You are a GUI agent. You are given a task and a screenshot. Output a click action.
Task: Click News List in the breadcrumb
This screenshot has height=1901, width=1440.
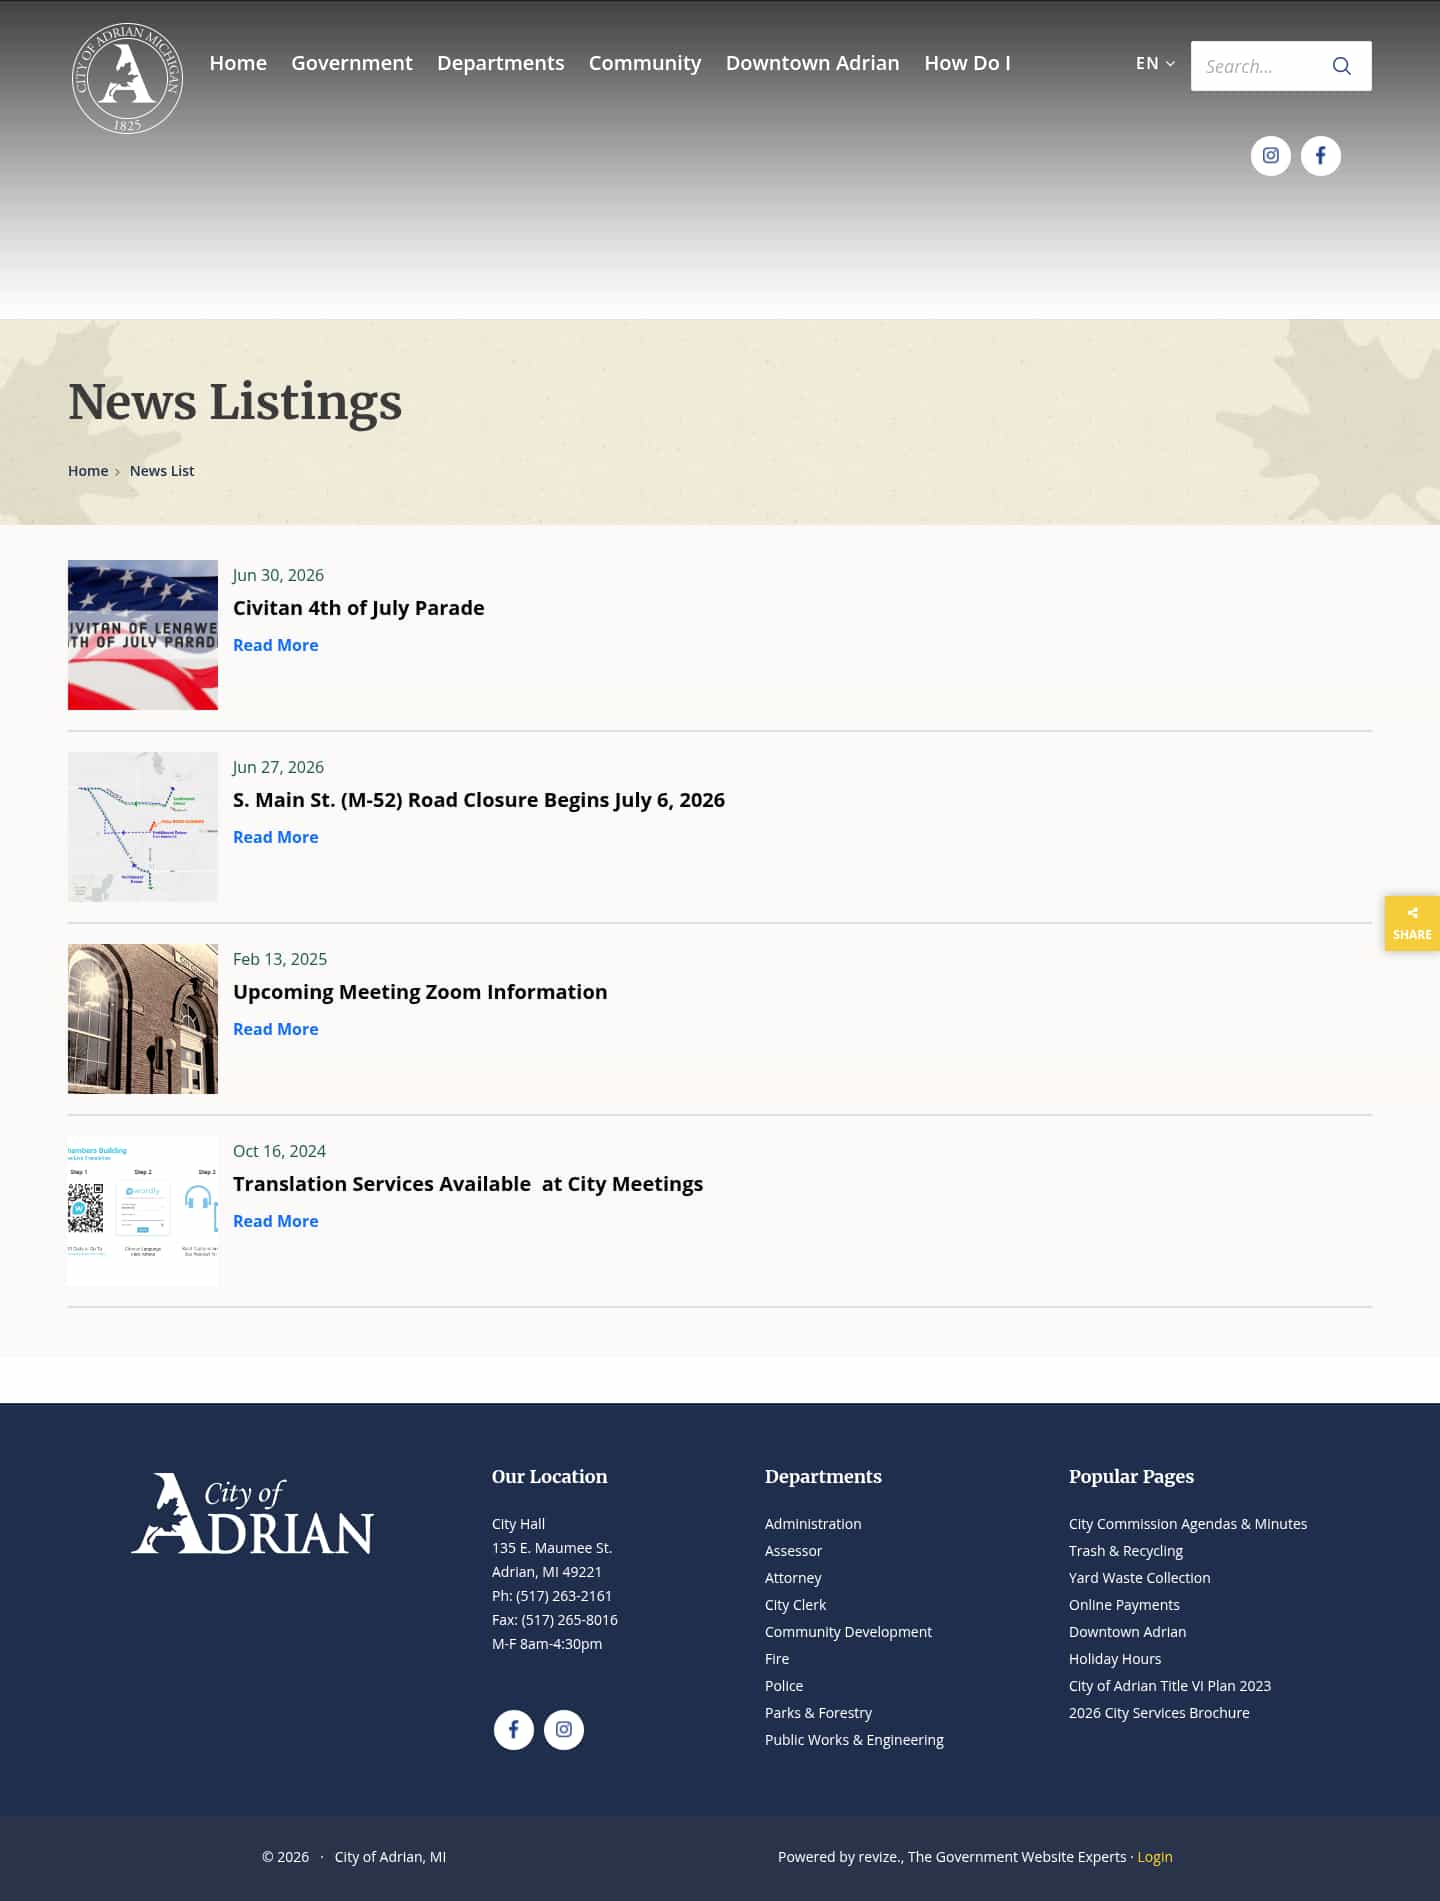pos(162,471)
